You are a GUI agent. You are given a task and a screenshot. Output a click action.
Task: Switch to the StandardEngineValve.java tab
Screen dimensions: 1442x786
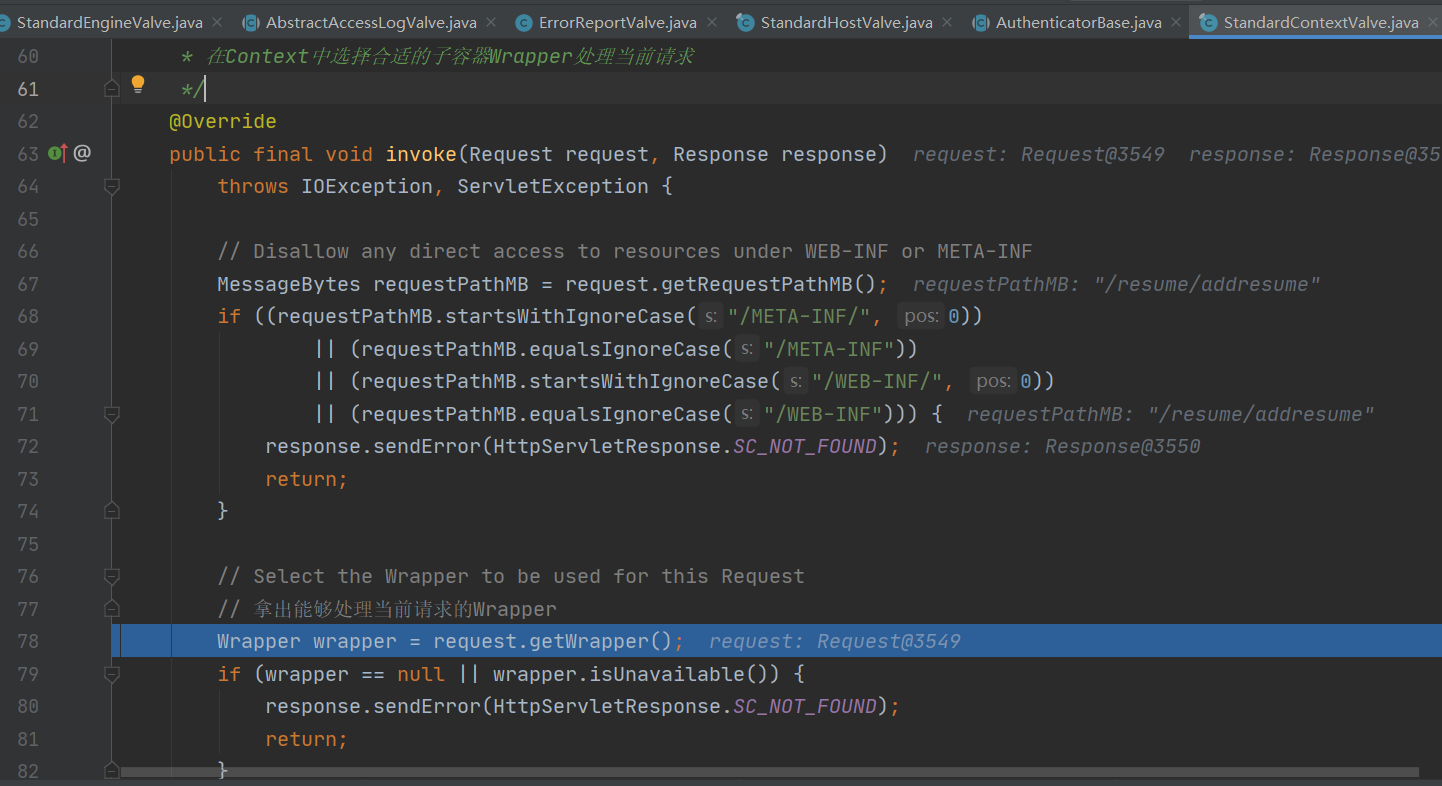coord(110,22)
